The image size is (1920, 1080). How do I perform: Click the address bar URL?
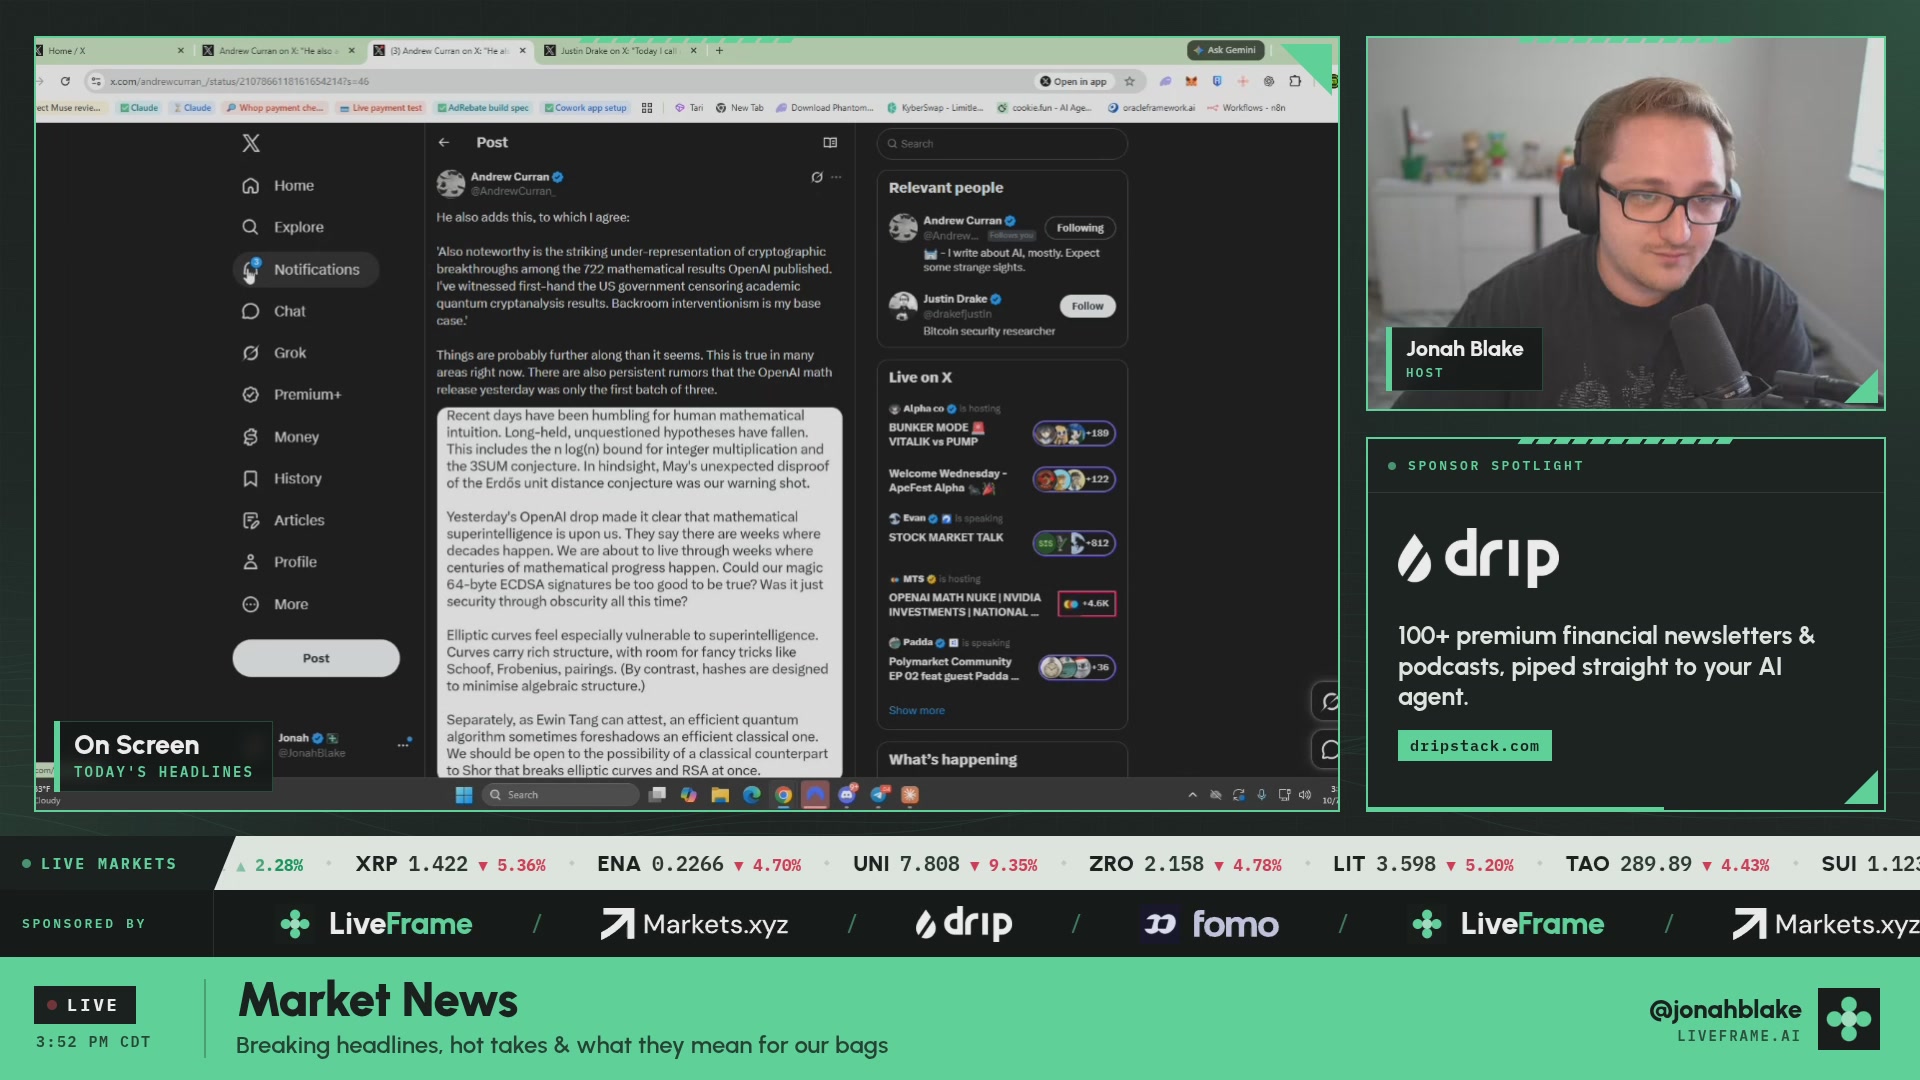pos(239,81)
